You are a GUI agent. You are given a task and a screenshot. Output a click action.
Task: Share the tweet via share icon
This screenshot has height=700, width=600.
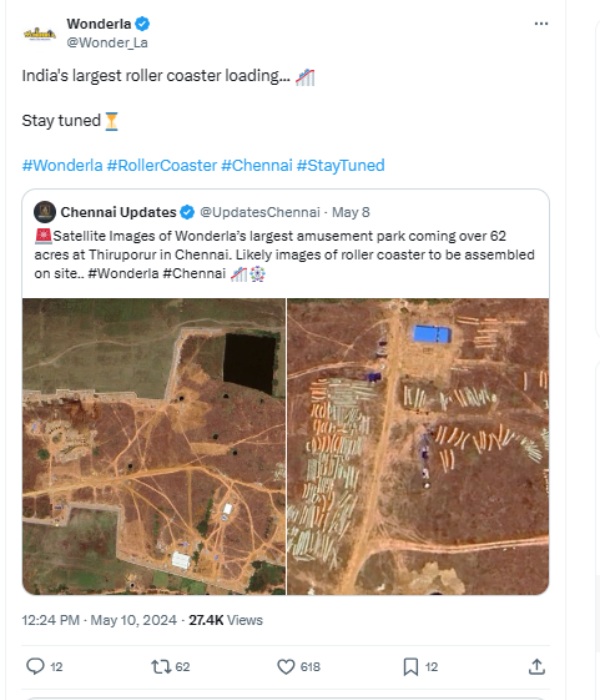537,666
